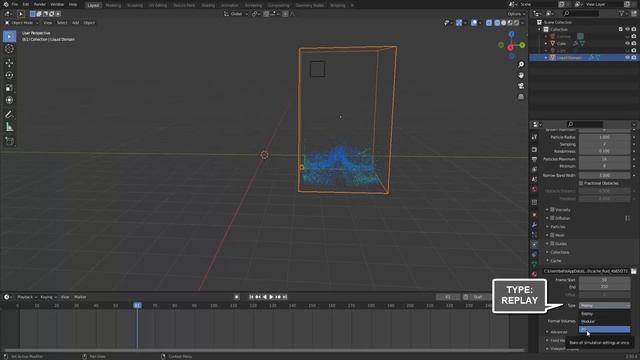Image resolution: width=640 pixels, height=360 pixels.
Task: Click the Blender logo menu
Action: coord(6,4)
